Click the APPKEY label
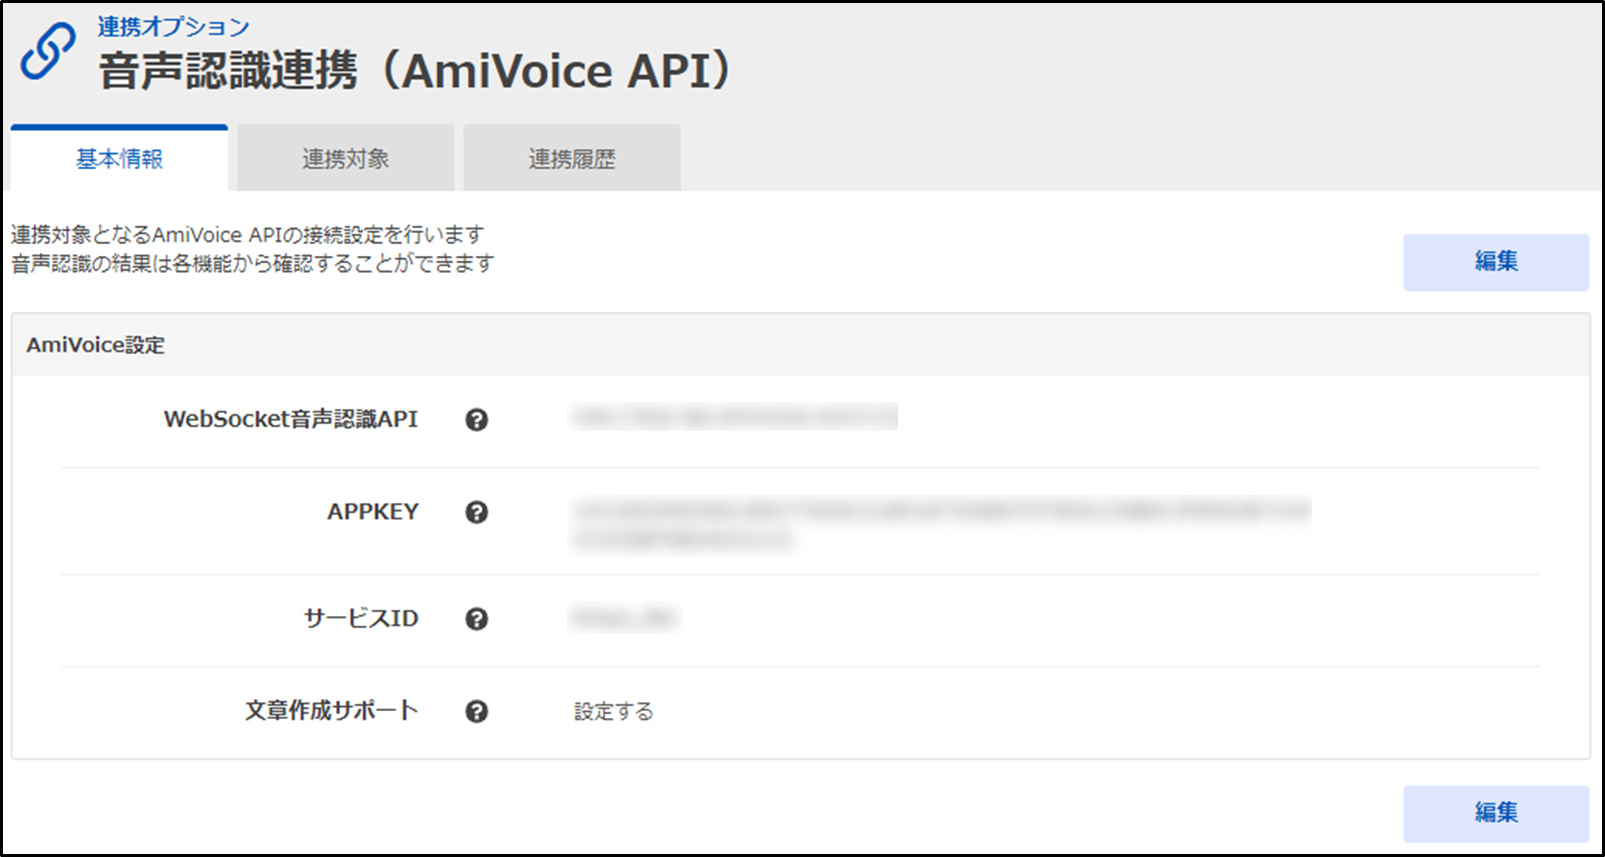Image resolution: width=1605 pixels, height=857 pixels. click(x=373, y=511)
